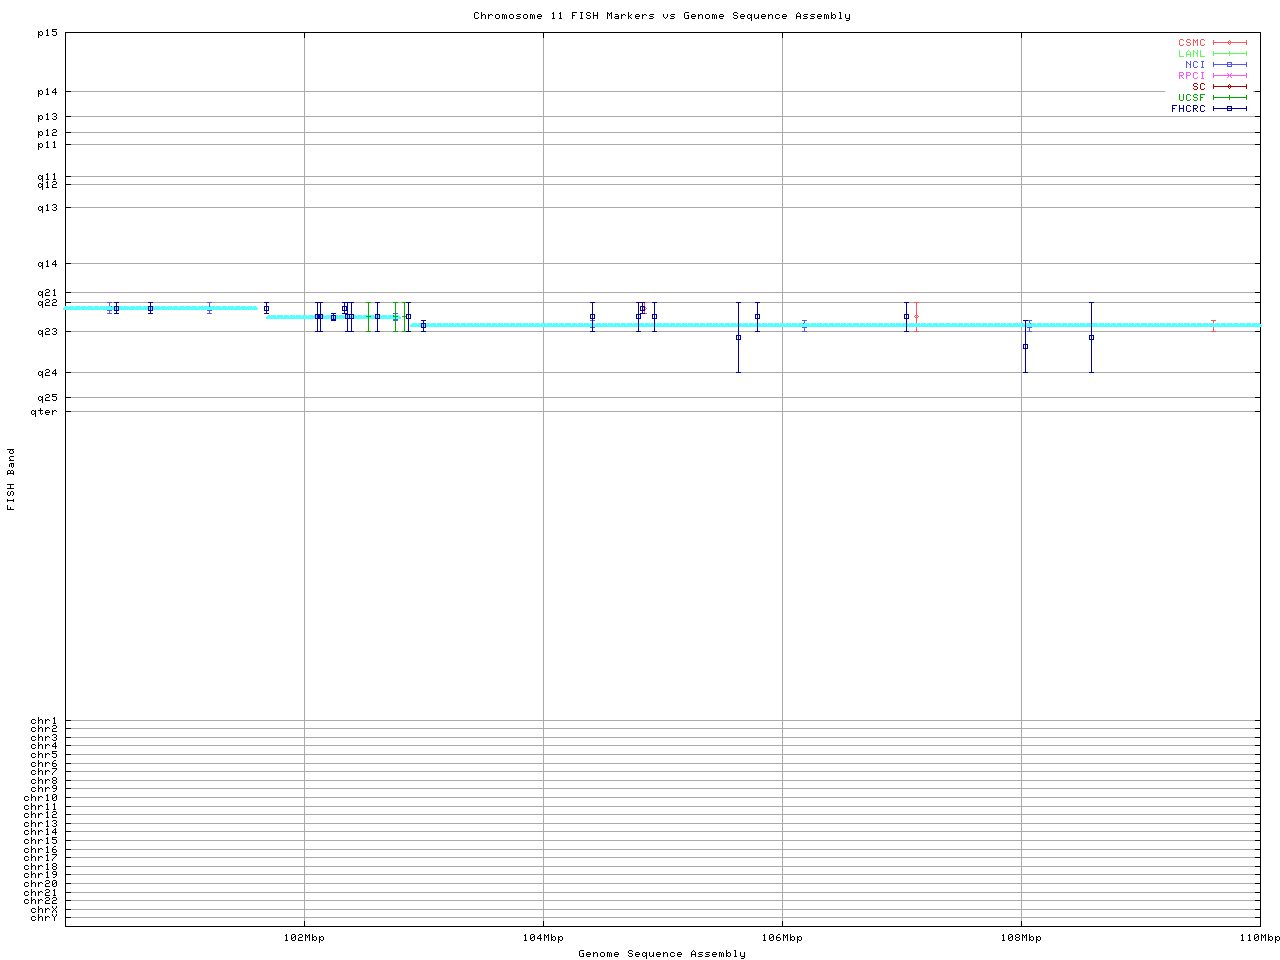Image resolution: width=1280 pixels, height=960 pixels.
Task: Select the red CSMC data point near 107Mbp
Action: [916, 316]
